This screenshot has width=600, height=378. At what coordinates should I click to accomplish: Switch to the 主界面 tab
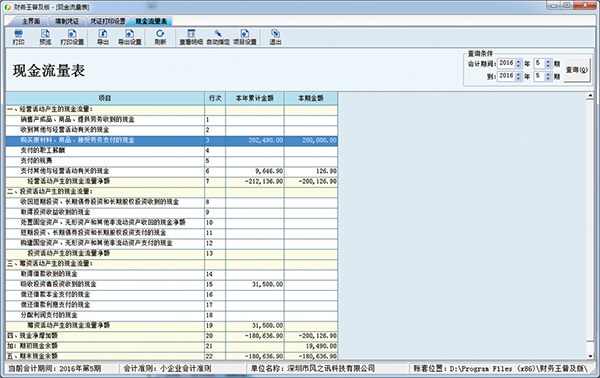(x=31, y=21)
